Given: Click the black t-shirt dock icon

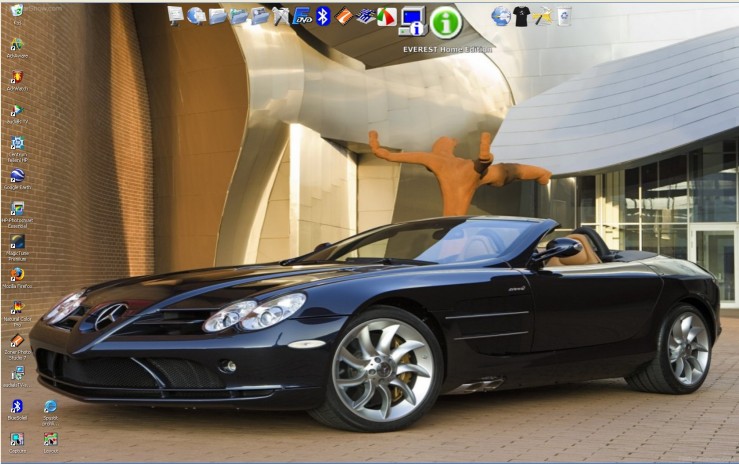Looking at the screenshot, I should click(522, 16).
